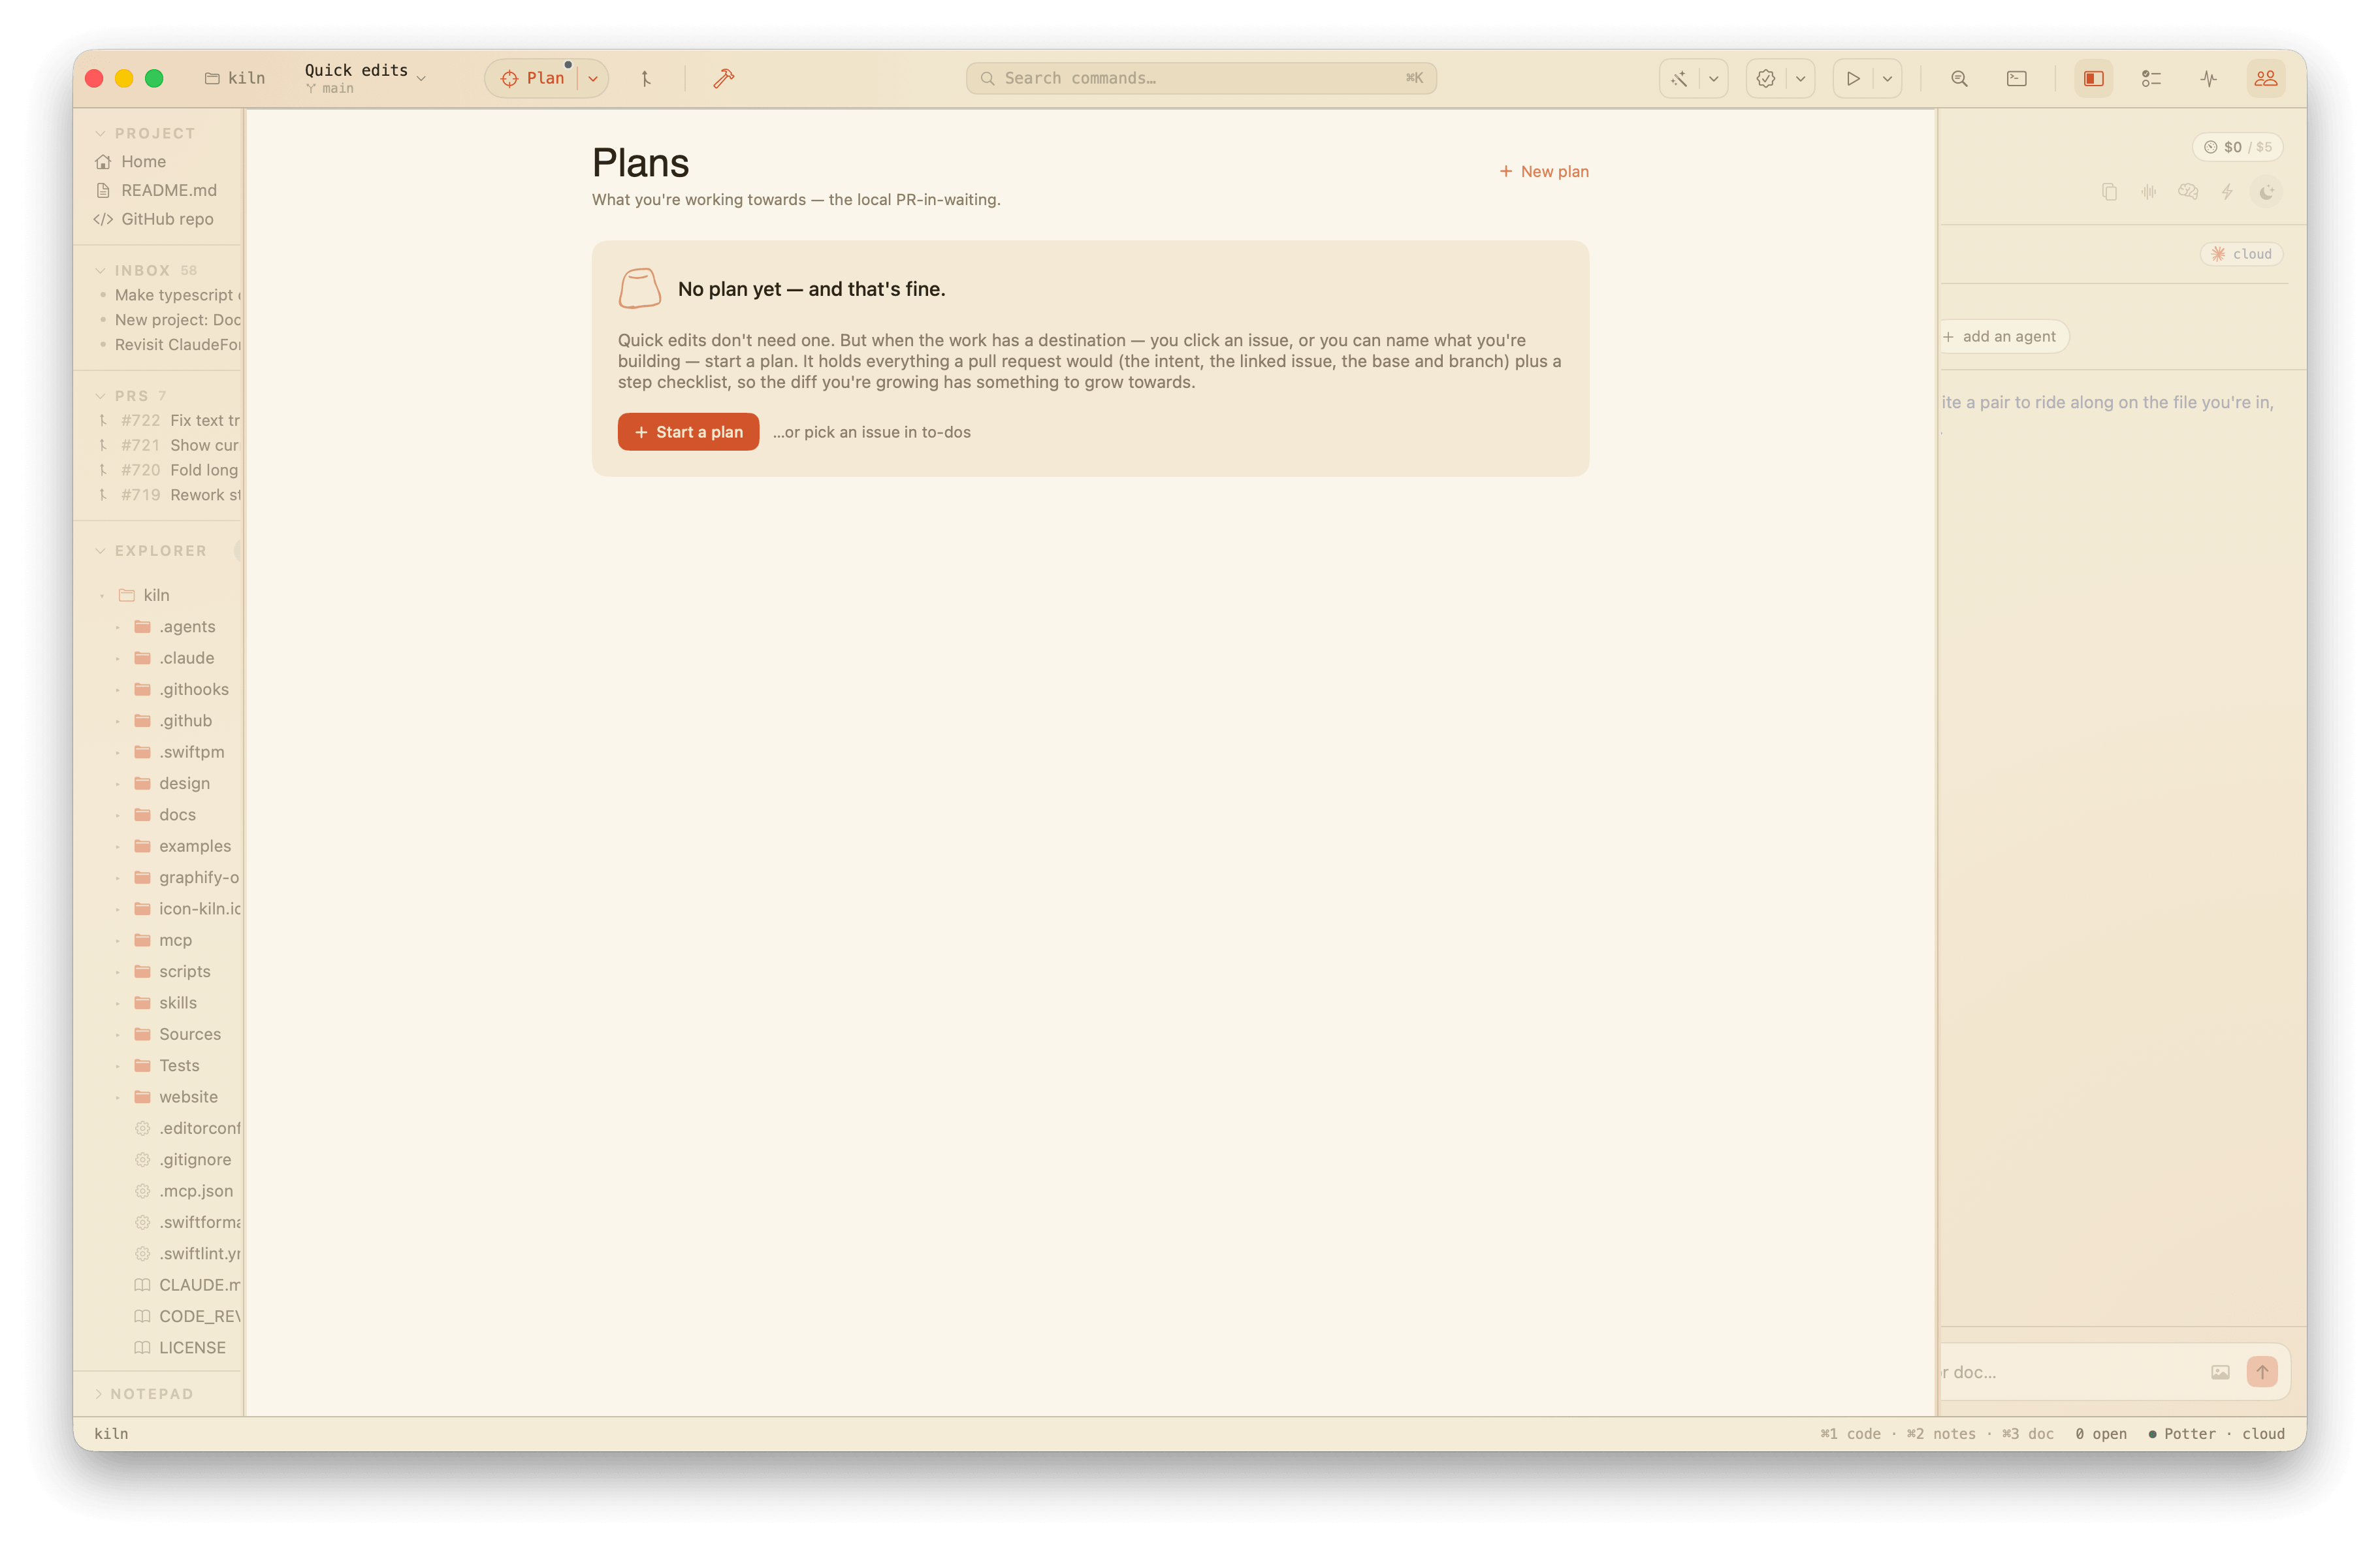Collapse the PRS section
Viewport: 2380px width, 1548px height.
pyautogui.click(x=100, y=396)
